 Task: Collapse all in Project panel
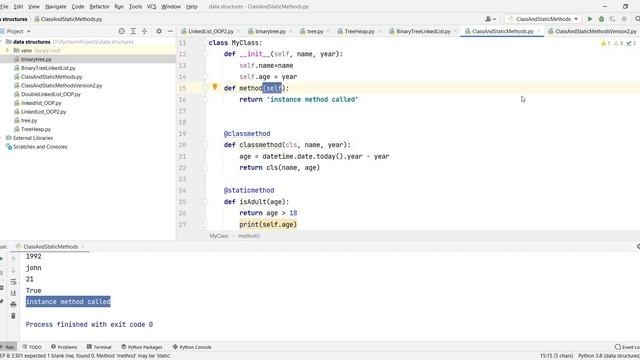pyautogui.click(x=144, y=31)
